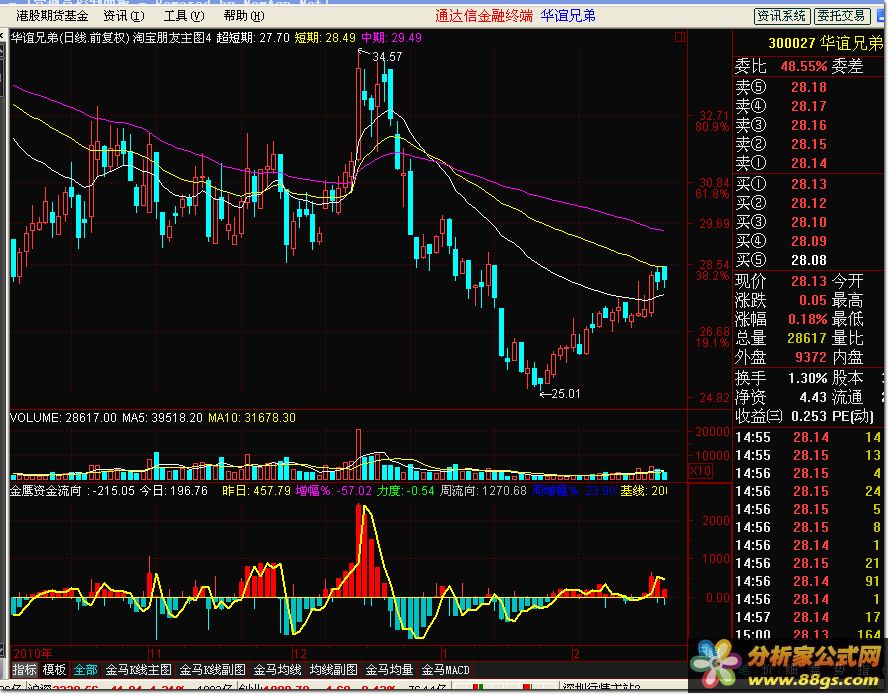
Task: Open the 资讯(I) menu
Action: tap(124, 16)
